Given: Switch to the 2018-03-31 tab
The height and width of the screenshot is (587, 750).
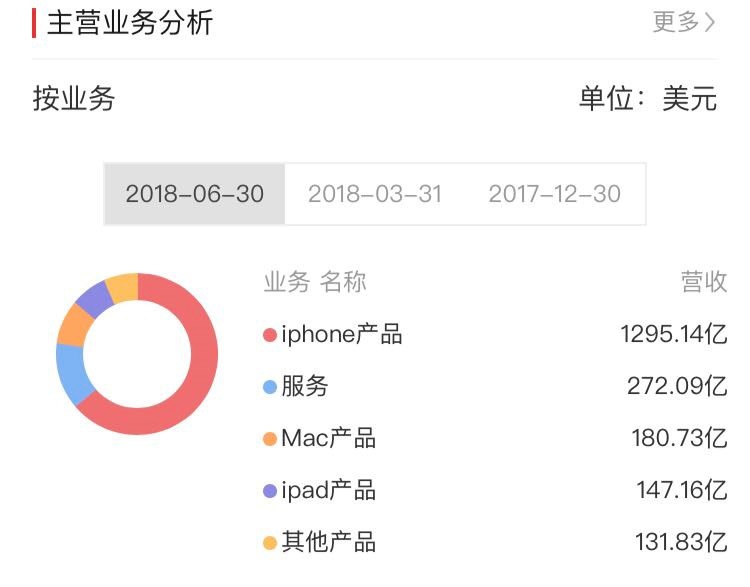Looking at the screenshot, I should click(375, 194).
